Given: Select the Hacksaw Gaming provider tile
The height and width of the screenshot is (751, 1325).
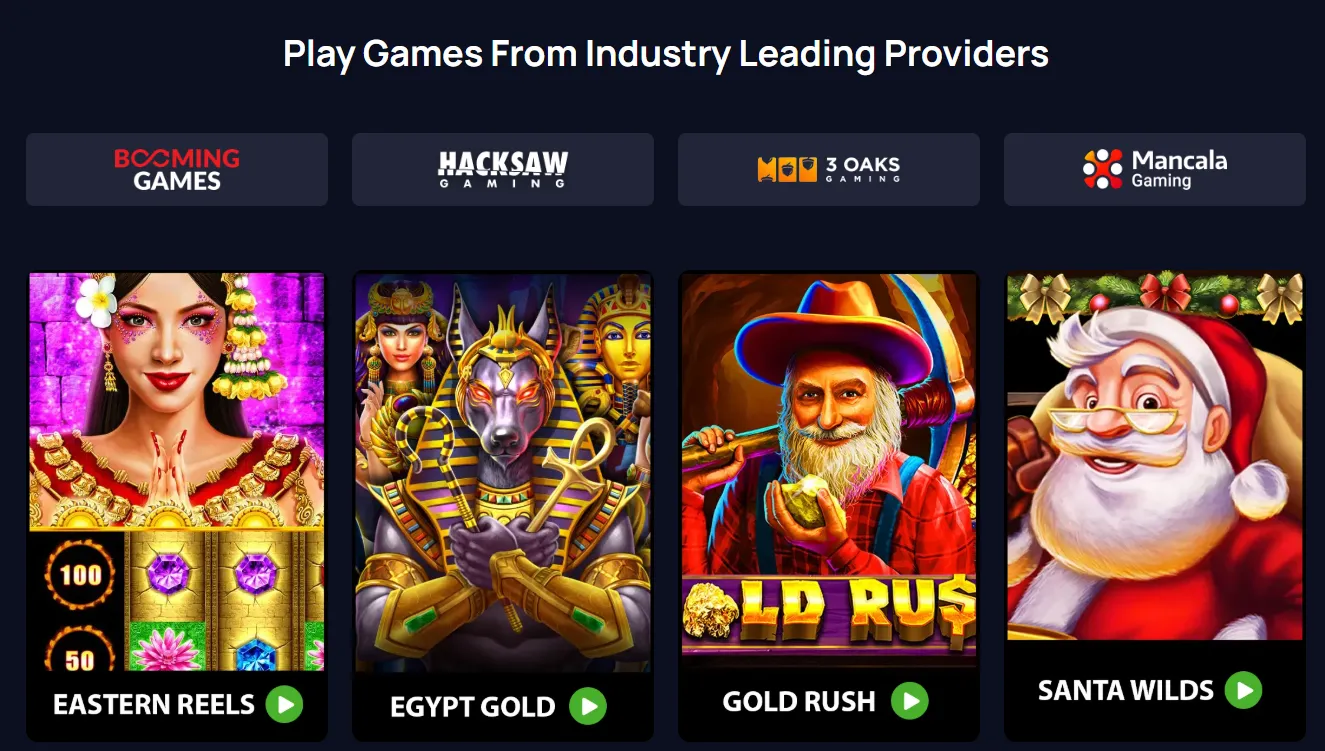Looking at the screenshot, I should 503,170.
